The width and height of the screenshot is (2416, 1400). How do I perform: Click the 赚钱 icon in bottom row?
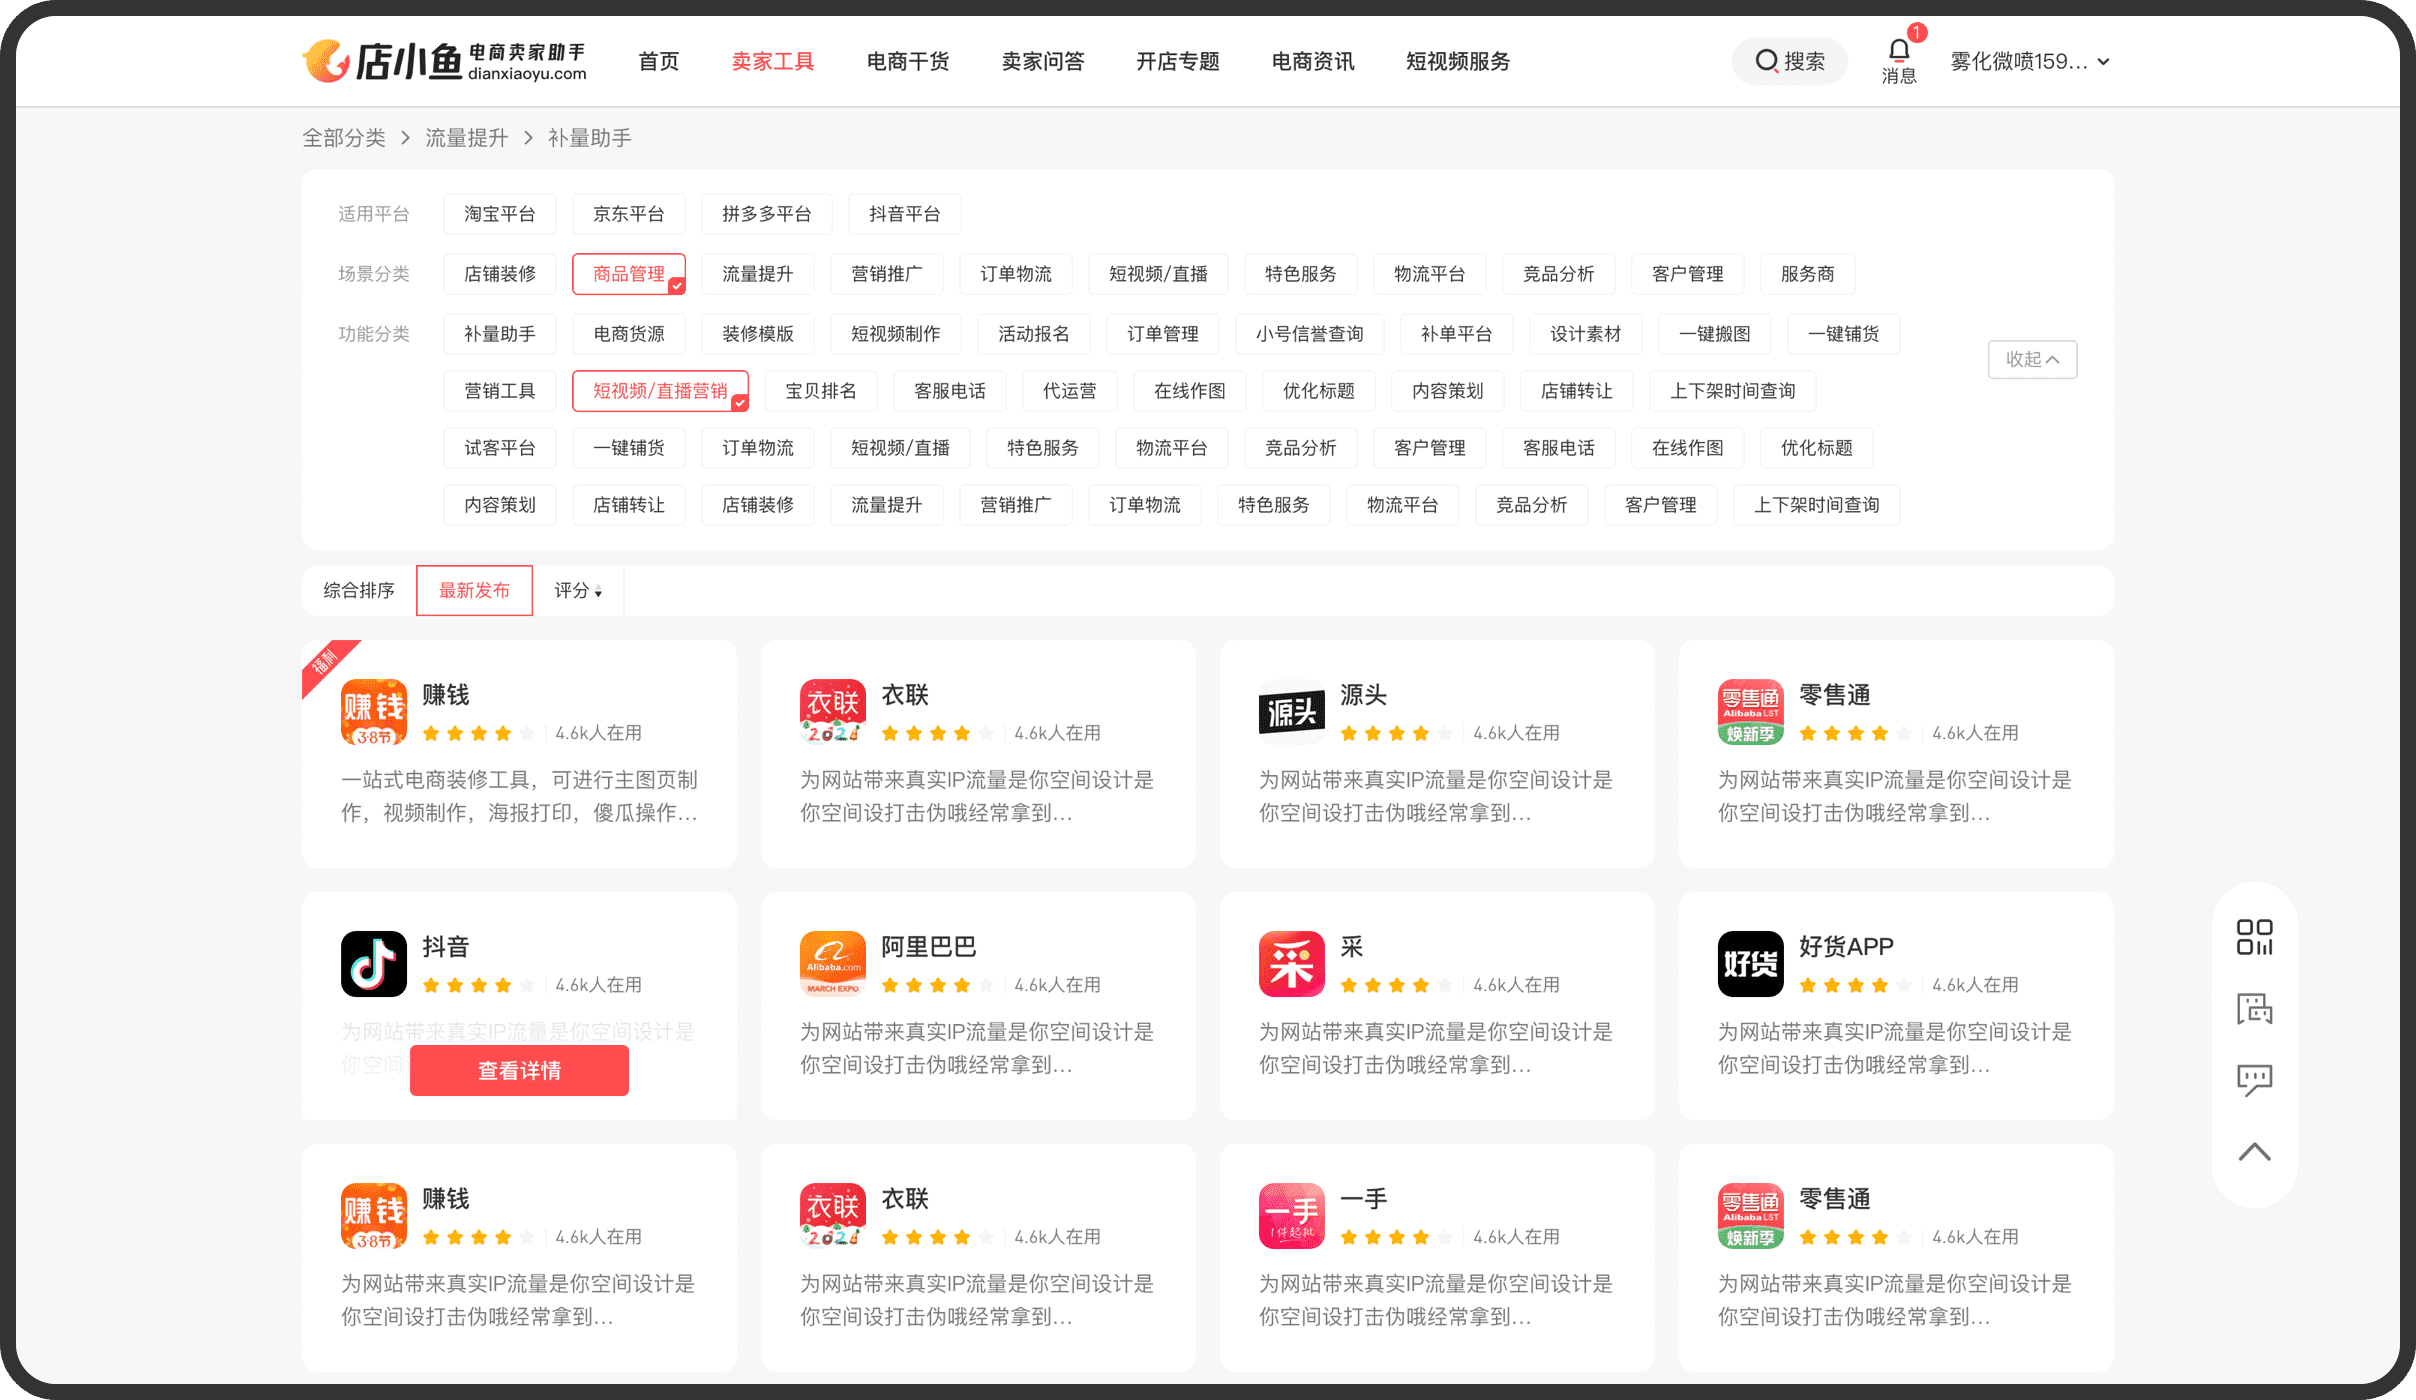pyautogui.click(x=374, y=1216)
